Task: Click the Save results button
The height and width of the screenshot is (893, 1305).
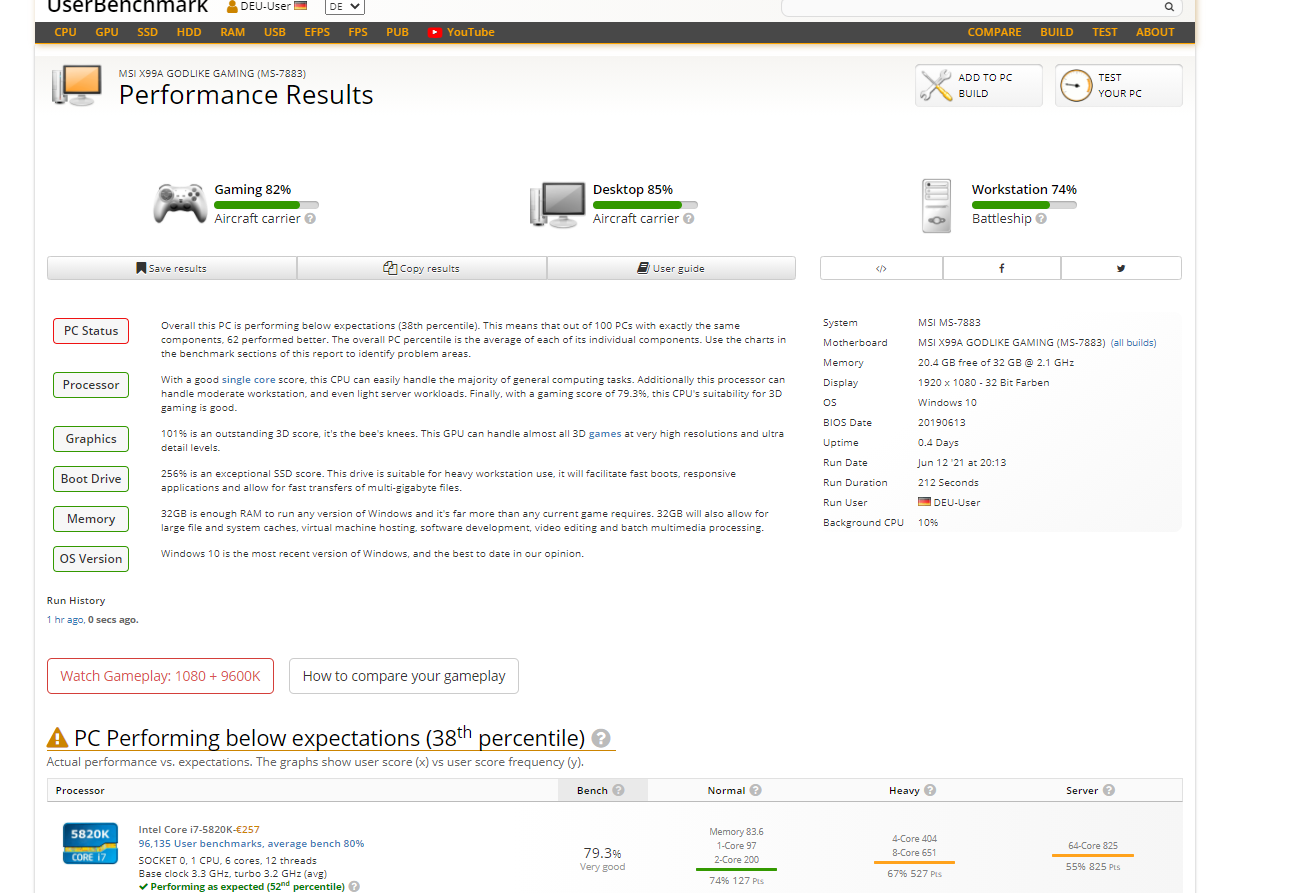Action: (172, 268)
